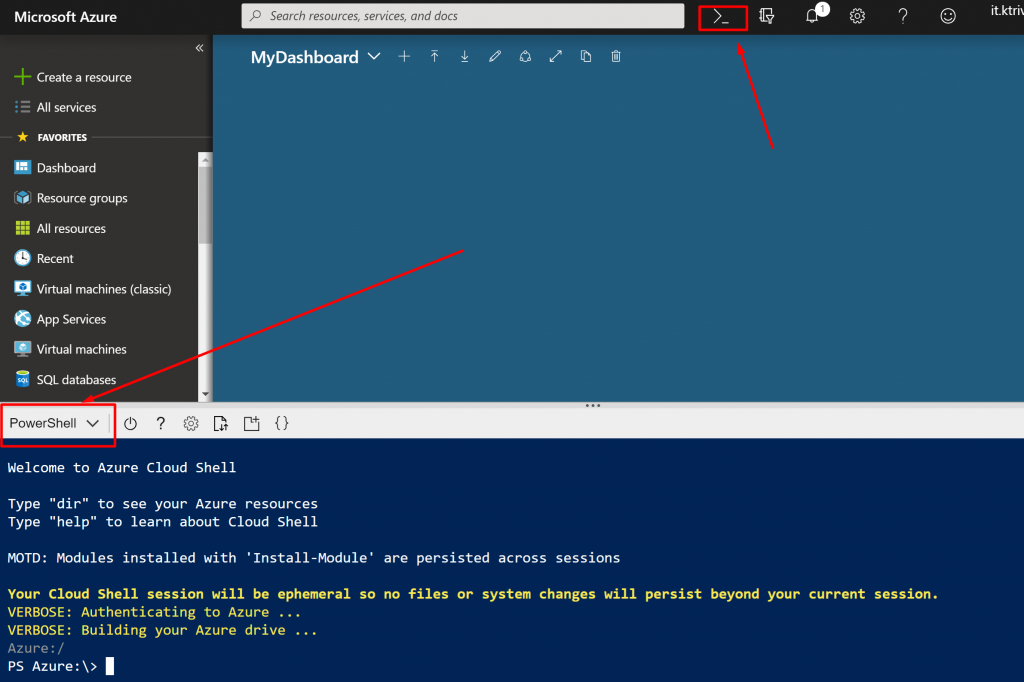Click the FAVORITES section header

[x=62, y=137]
